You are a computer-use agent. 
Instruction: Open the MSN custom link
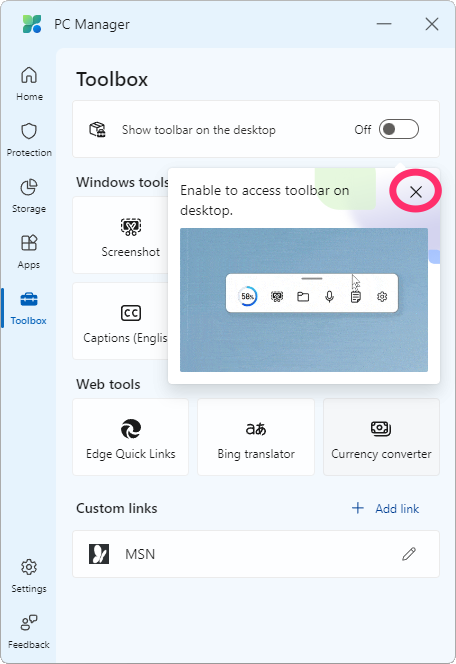coord(256,554)
